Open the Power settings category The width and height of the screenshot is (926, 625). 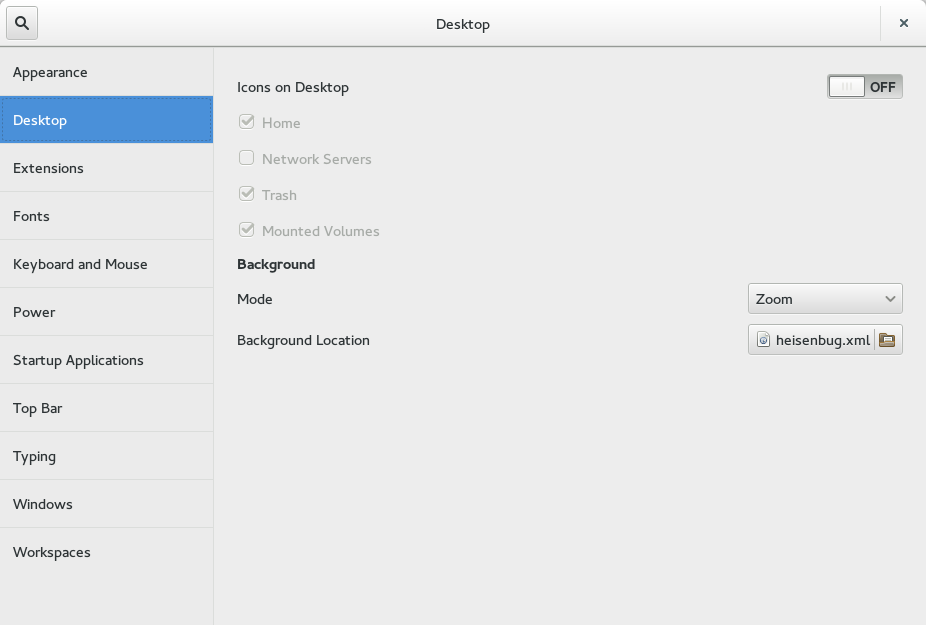[x=106, y=312]
